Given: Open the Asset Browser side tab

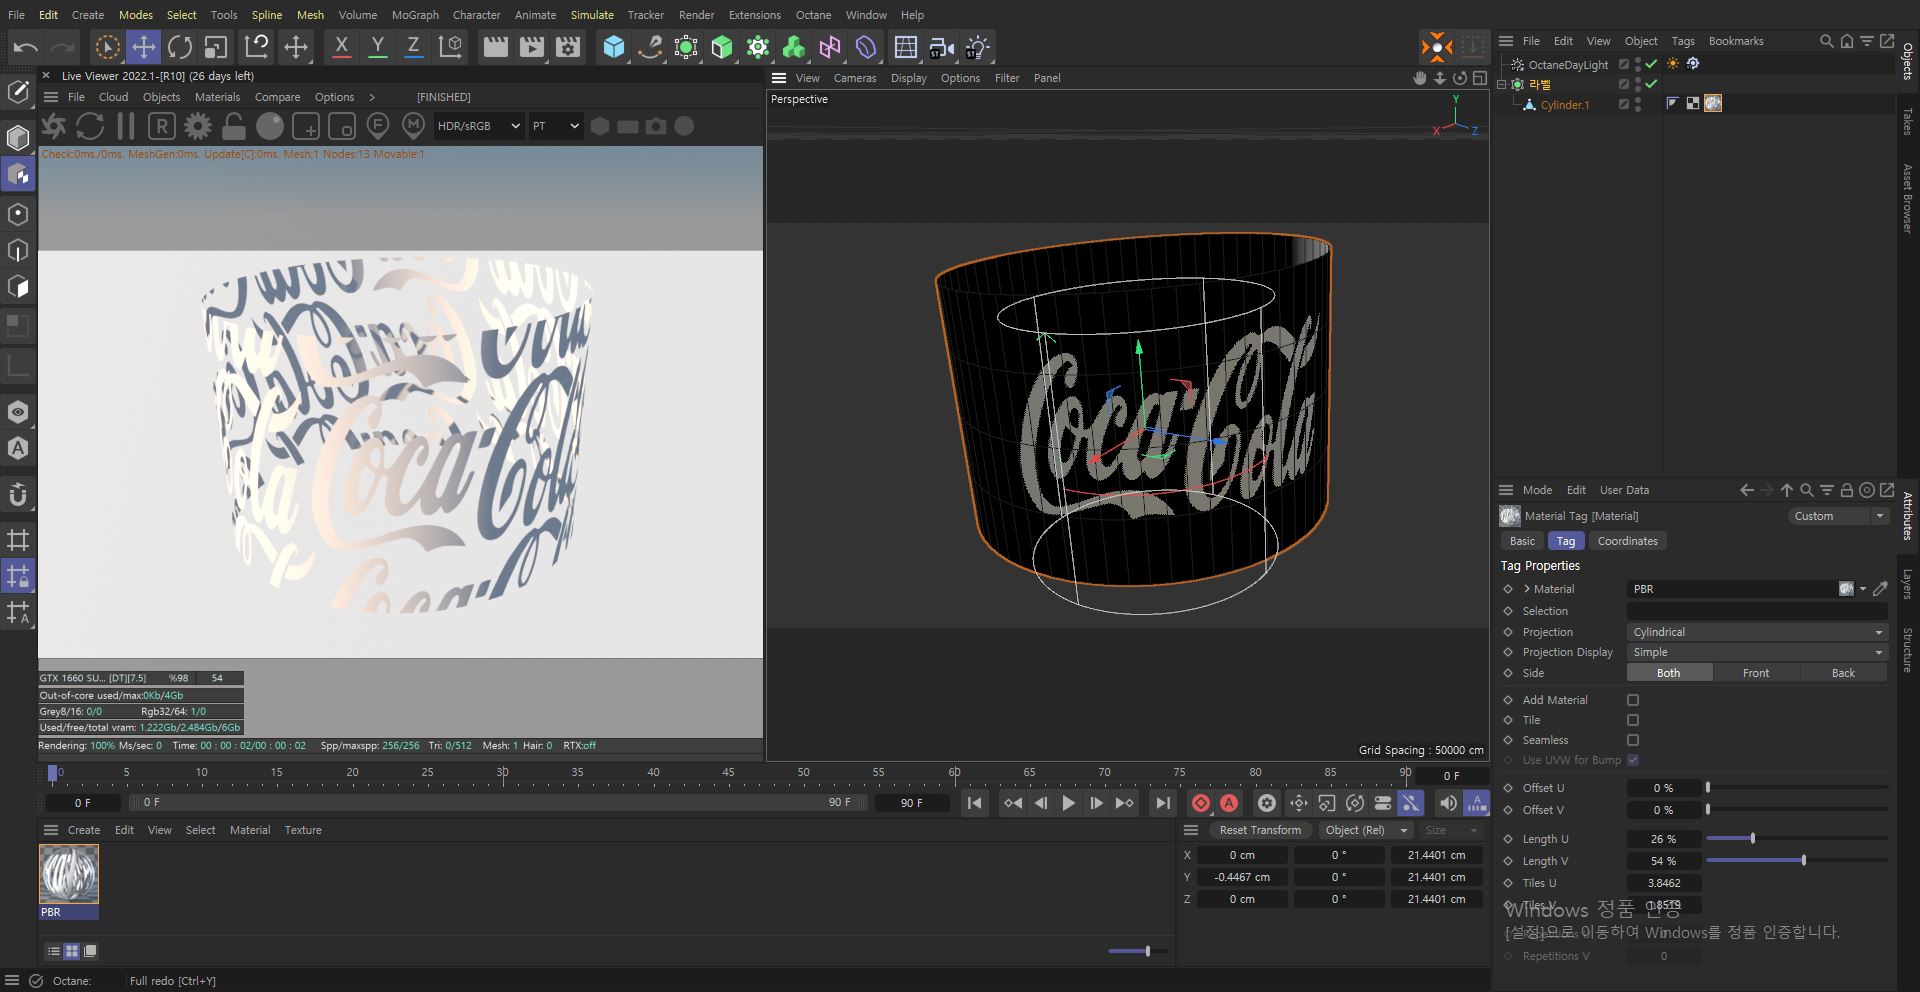Looking at the screenshot, I should click(1908, 198).
